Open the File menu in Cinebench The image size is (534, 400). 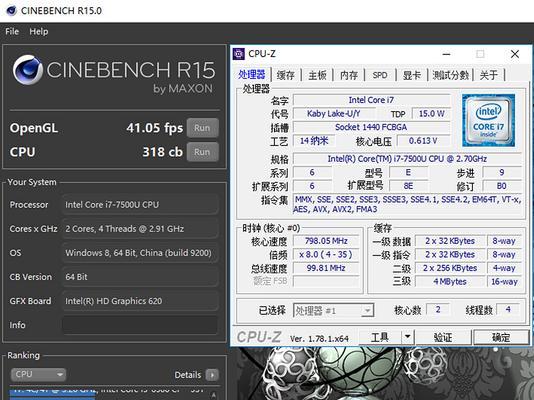click(x=12, y=32)
